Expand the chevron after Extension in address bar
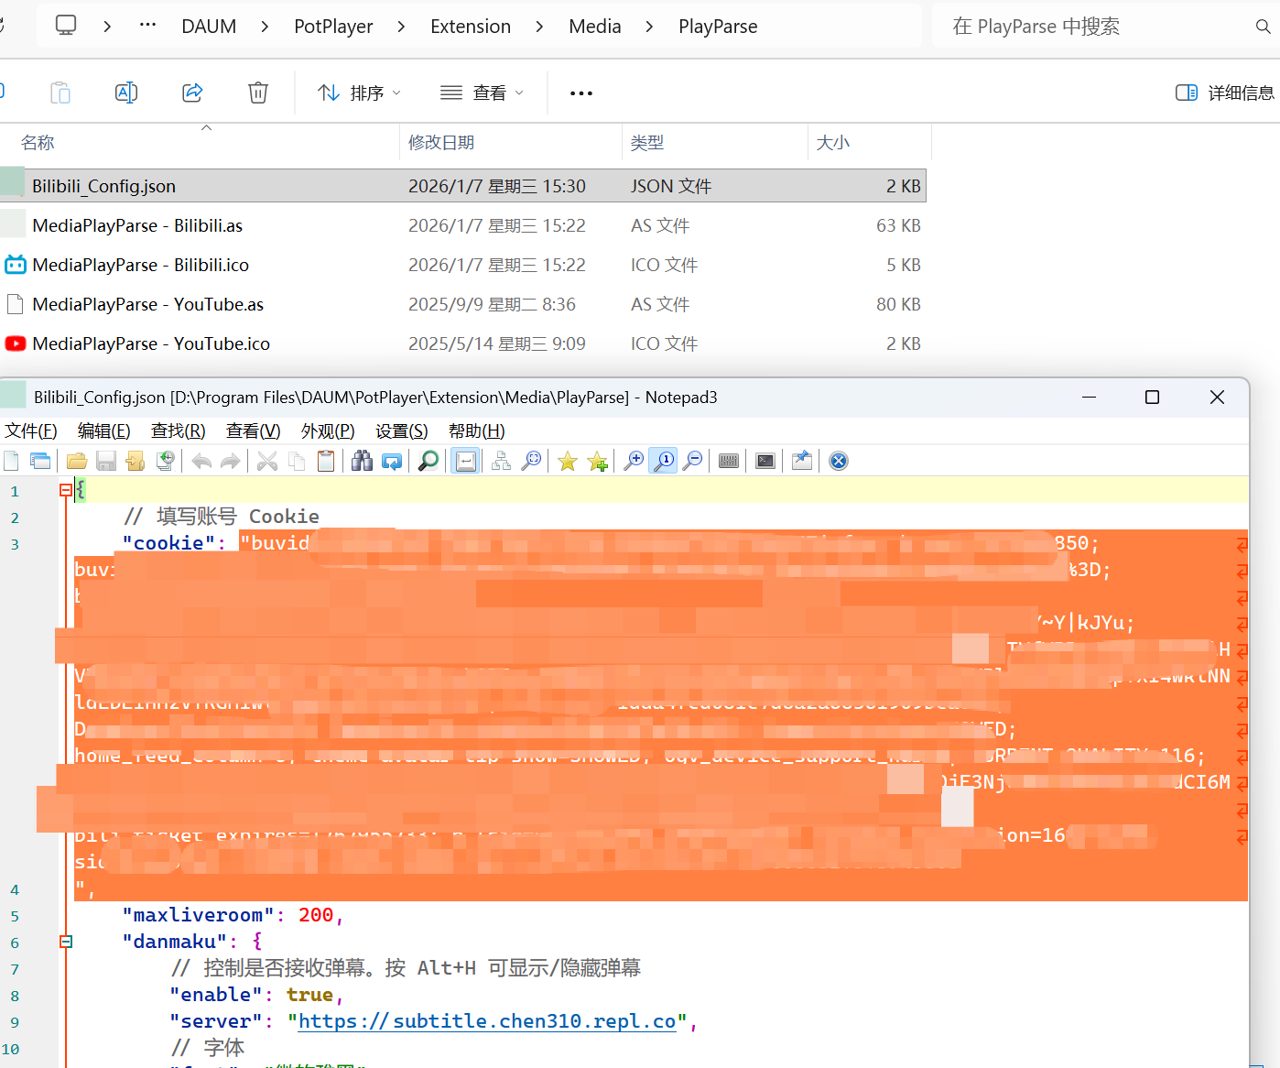The height and width of the screenshot is (1068, 1280). (x=540, y=27)
